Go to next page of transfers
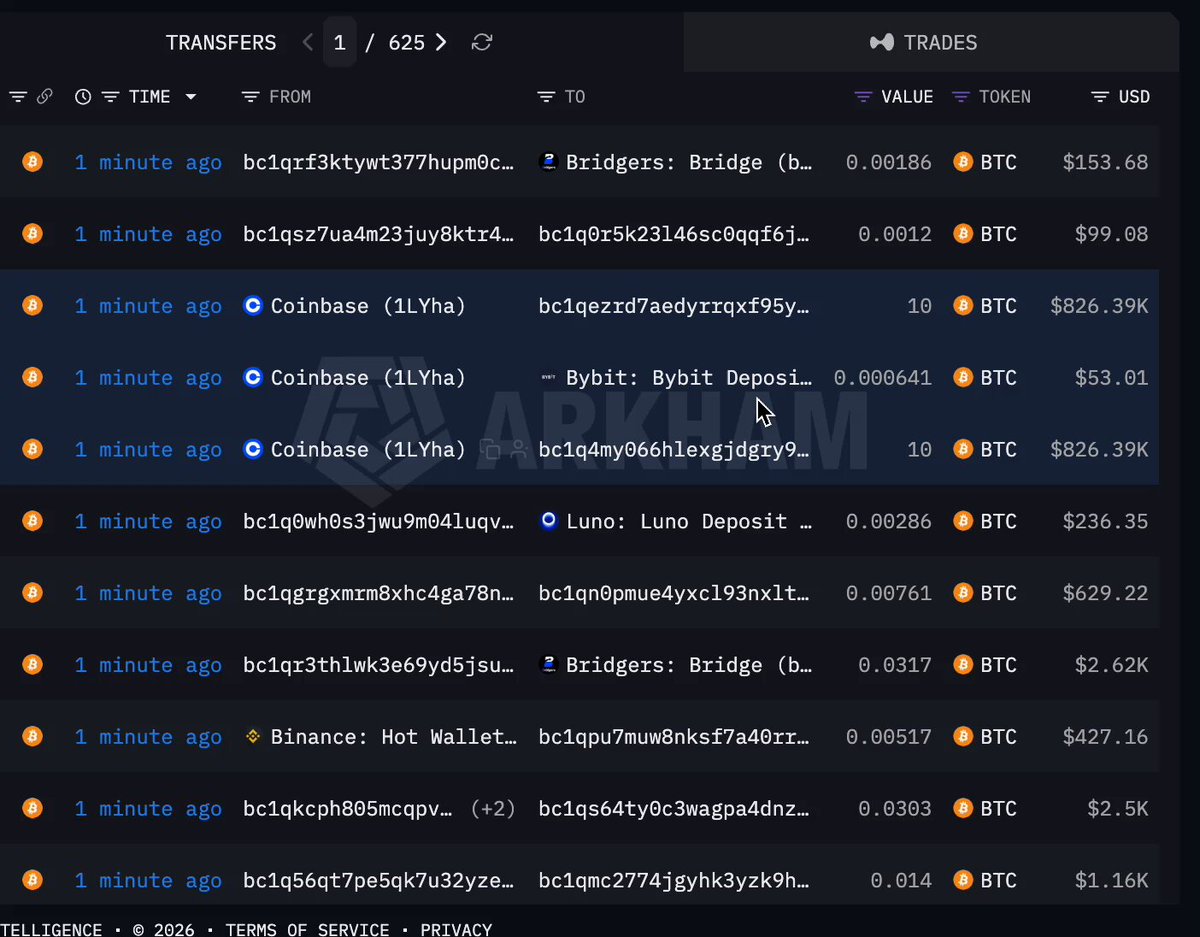 [441, 43]
